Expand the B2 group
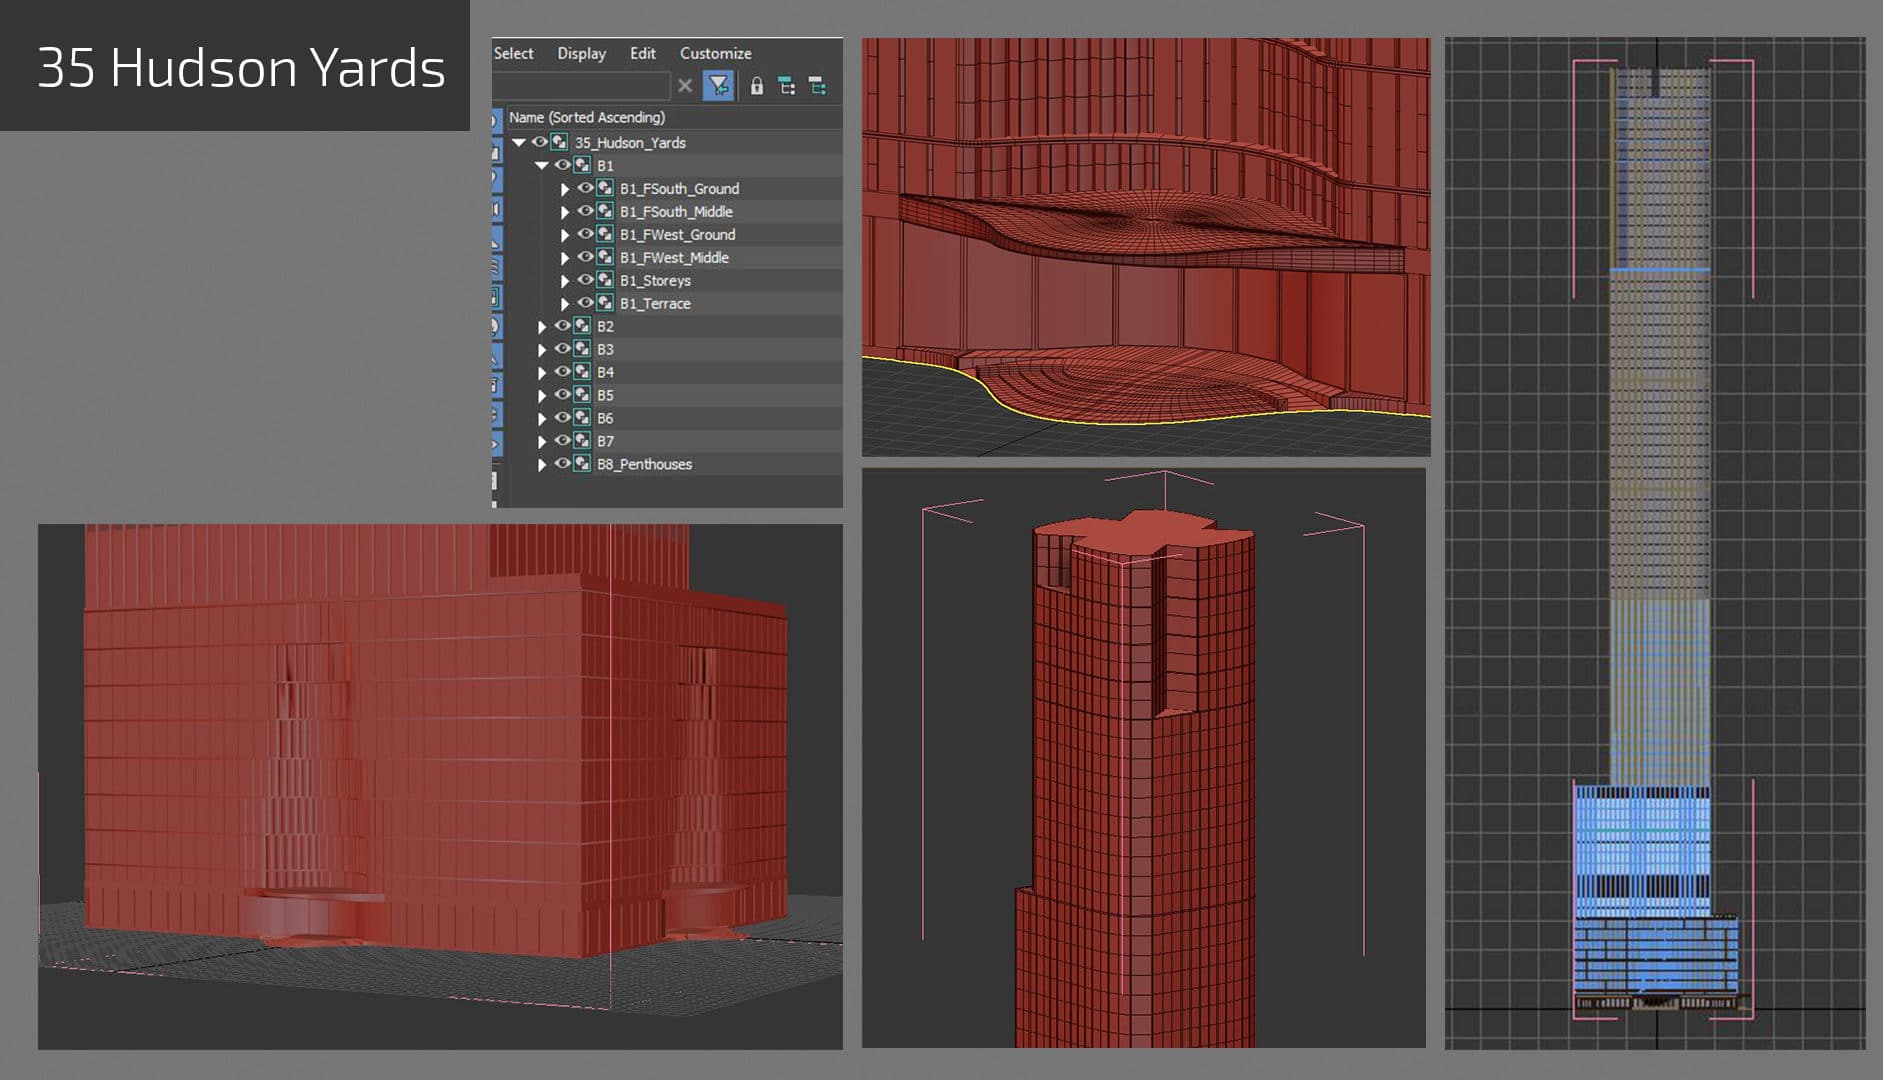The width and height of the screenshot is (1883, 1080). click(x=542, y=327)
